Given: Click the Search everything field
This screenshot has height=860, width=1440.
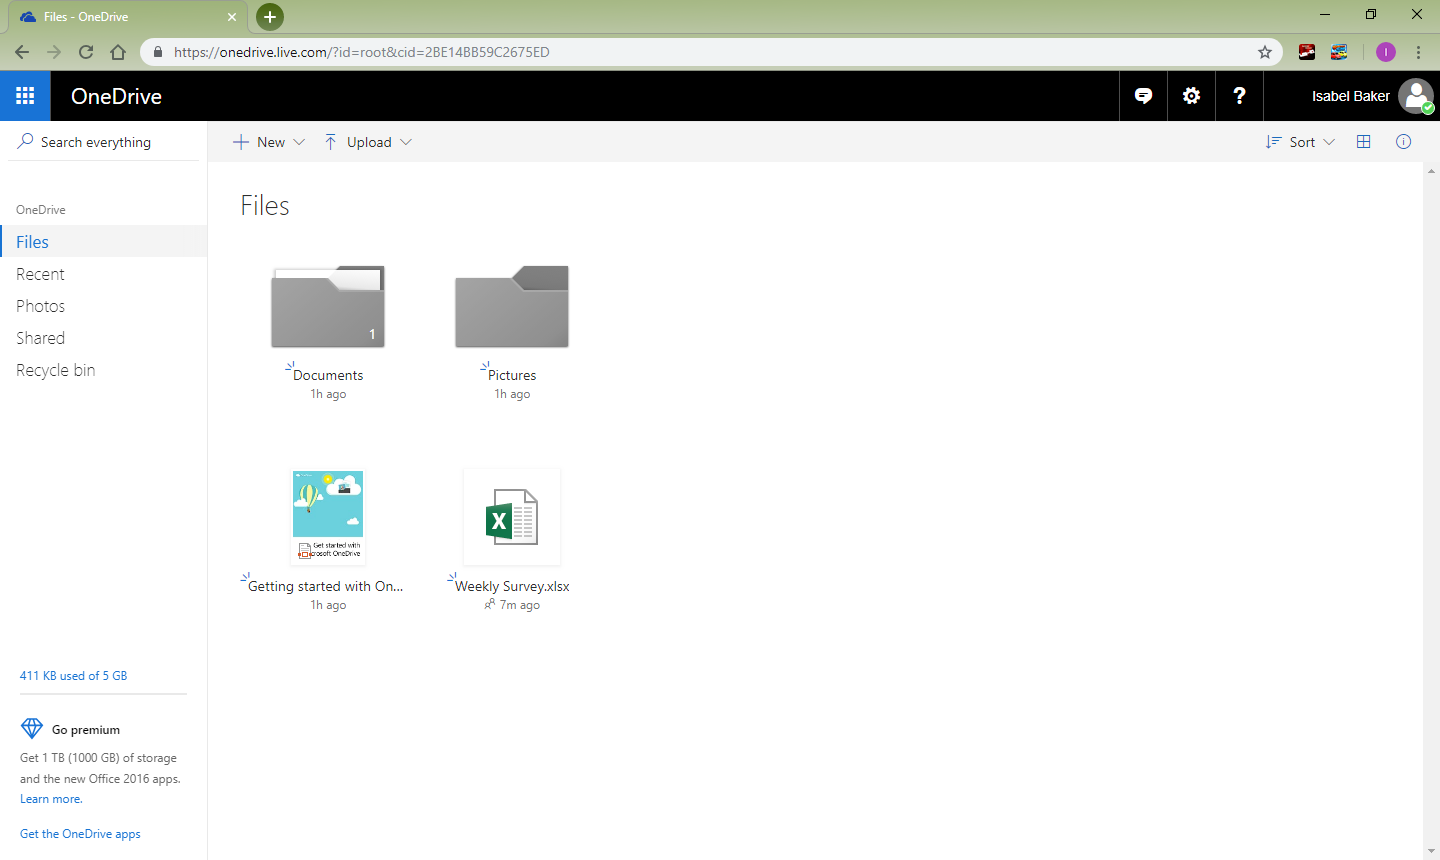Looking at the screenshot, I should pyautogui.click(x=104, y=142).
